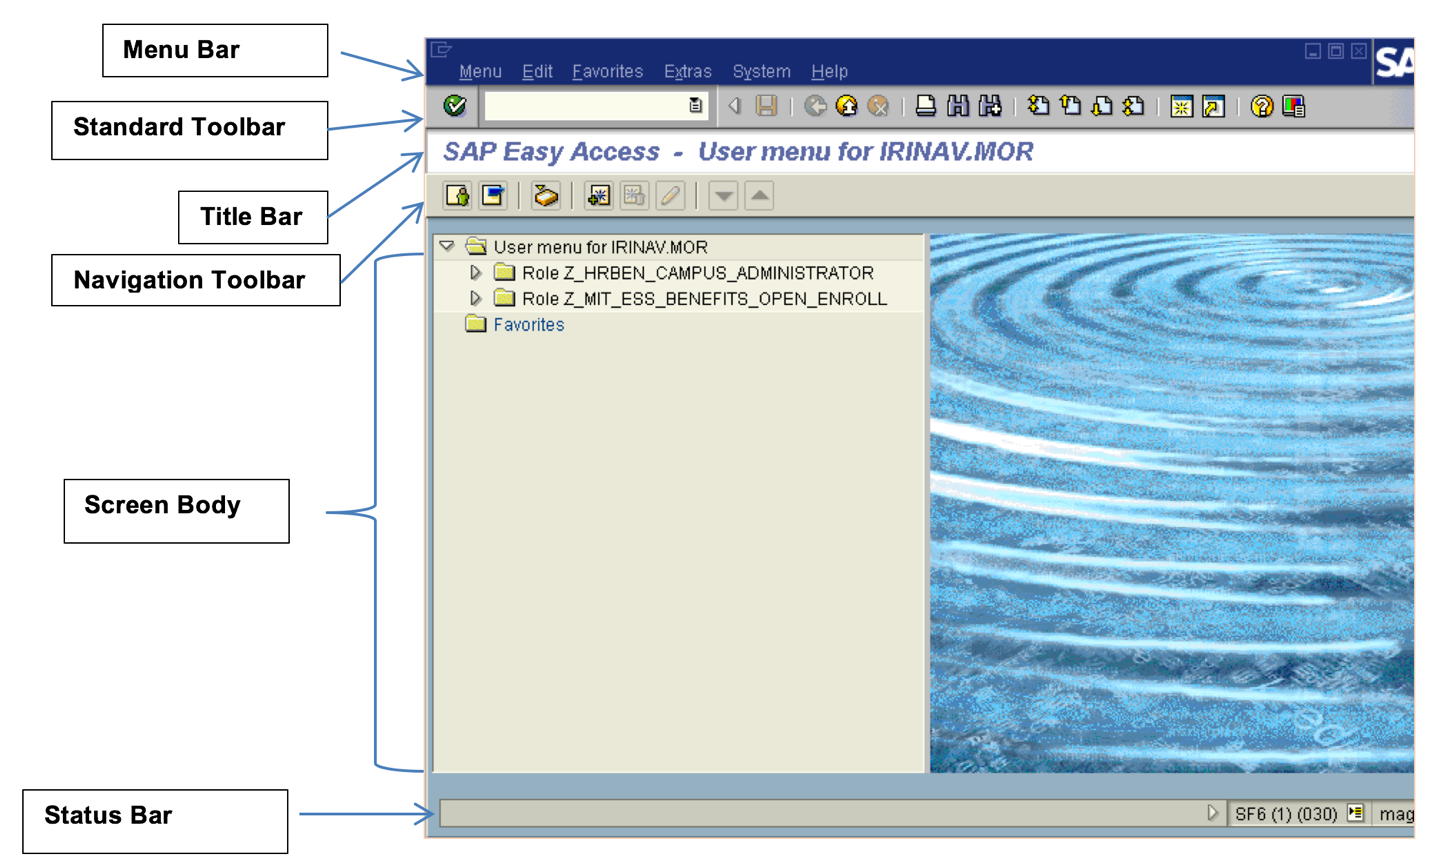1439x868 pixels.
Task: Click the Move Favorites Down arrow button
Action: click(723, 195)
